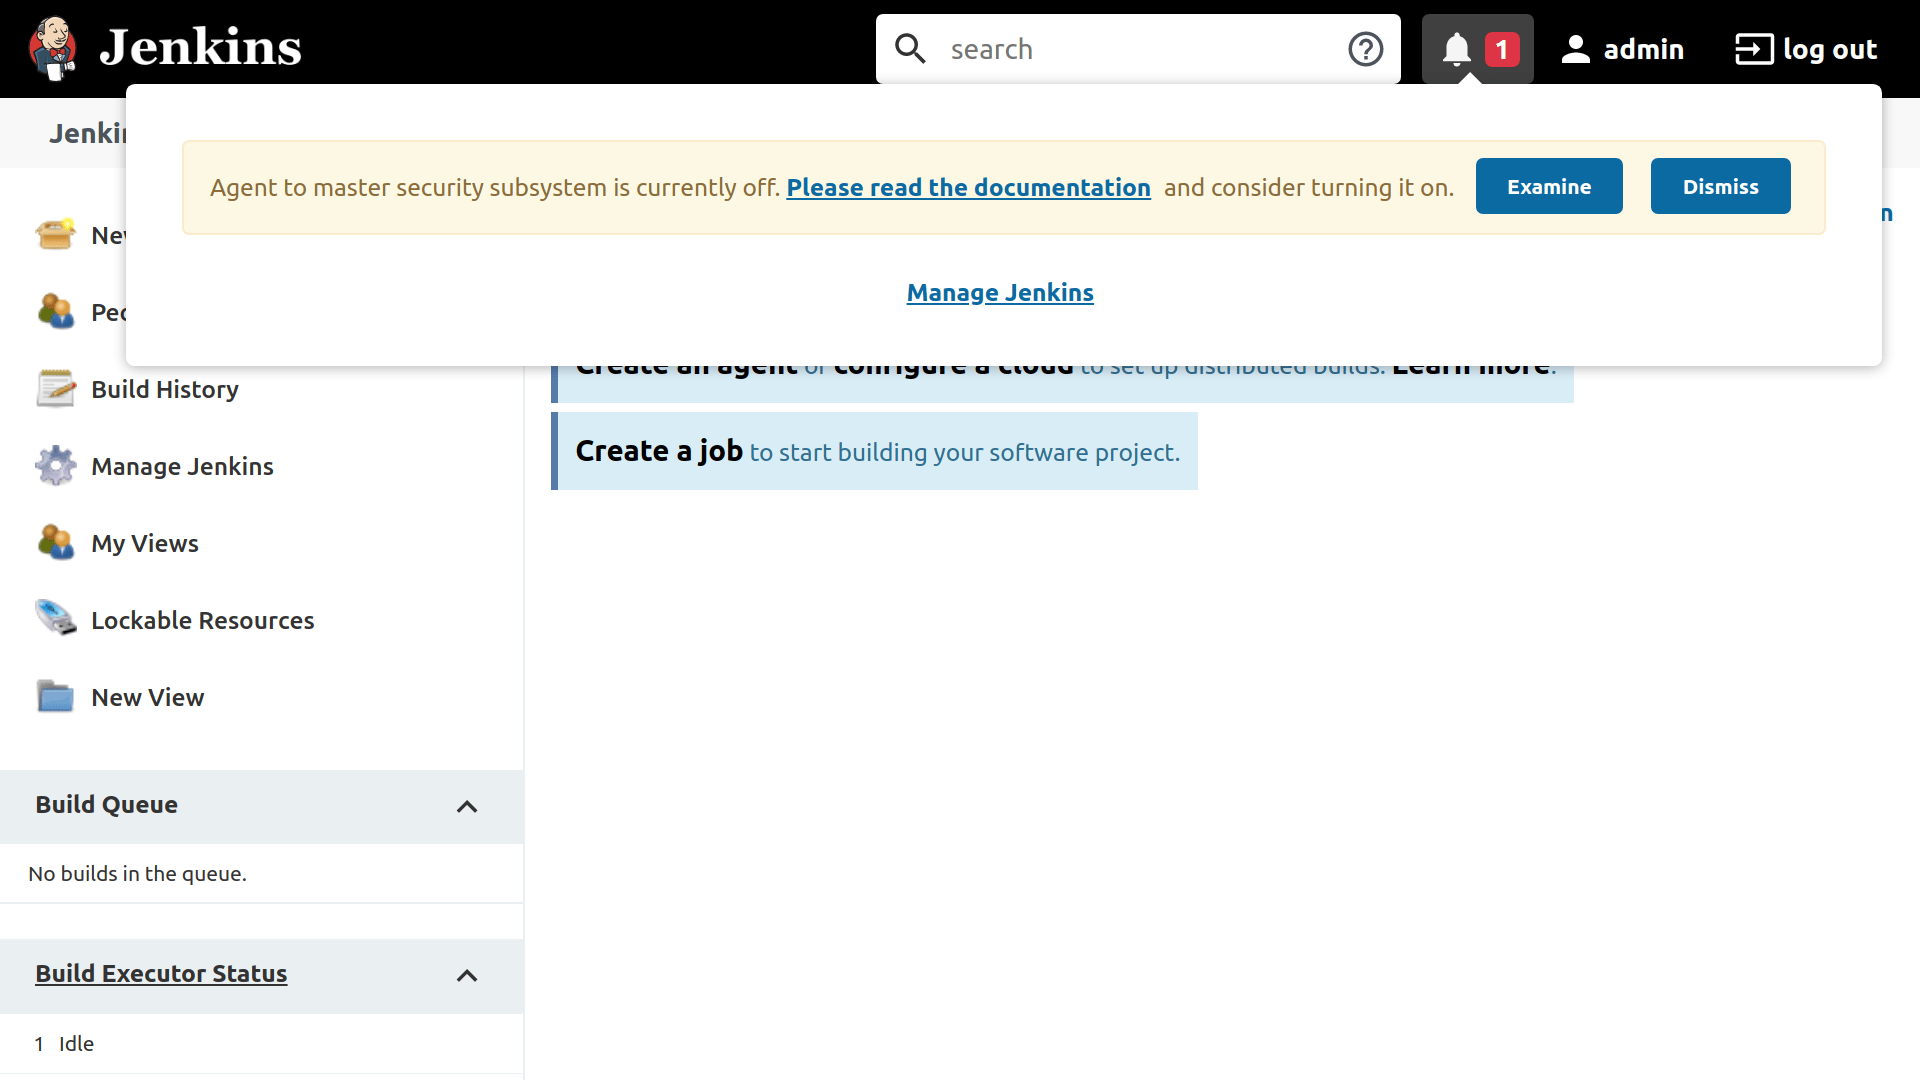Click the New View folder icon
Viewport: 1920px width, 1080px height.
coord(55,696)
